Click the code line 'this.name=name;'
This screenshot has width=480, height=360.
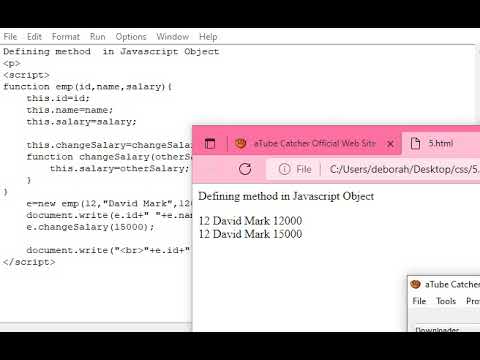(70, 110)
